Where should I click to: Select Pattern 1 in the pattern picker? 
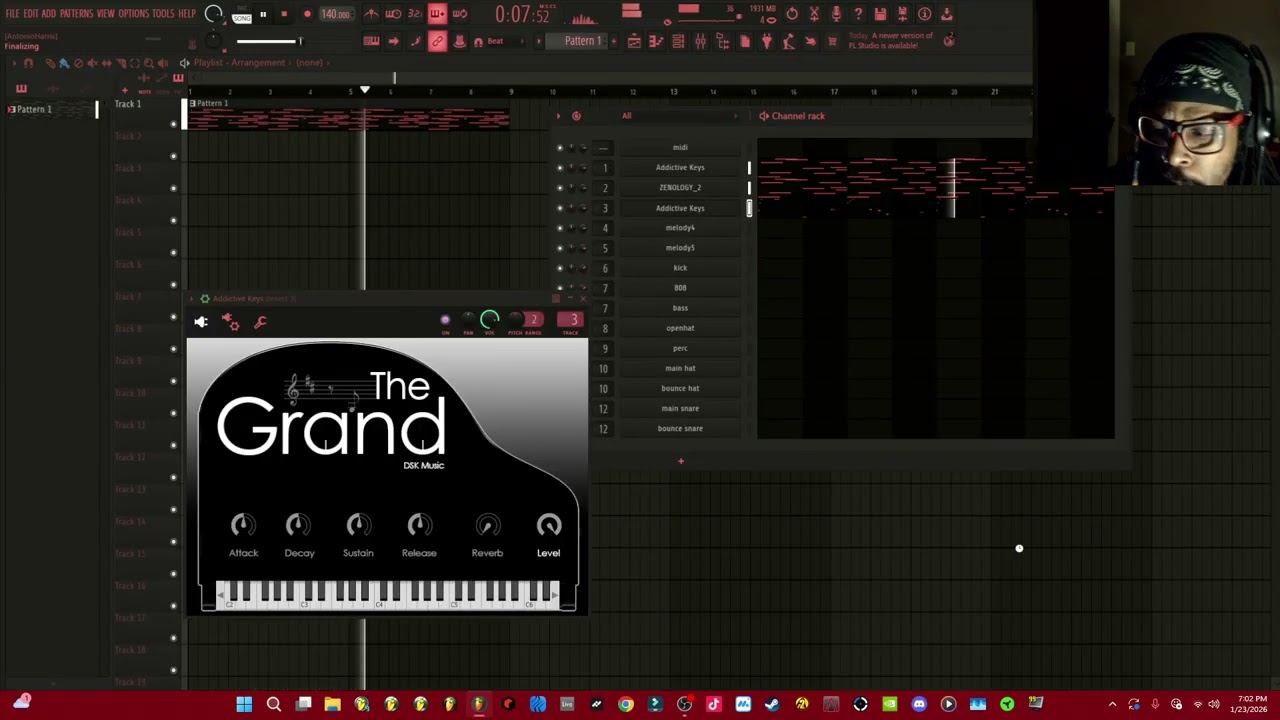tap(34, 109)
